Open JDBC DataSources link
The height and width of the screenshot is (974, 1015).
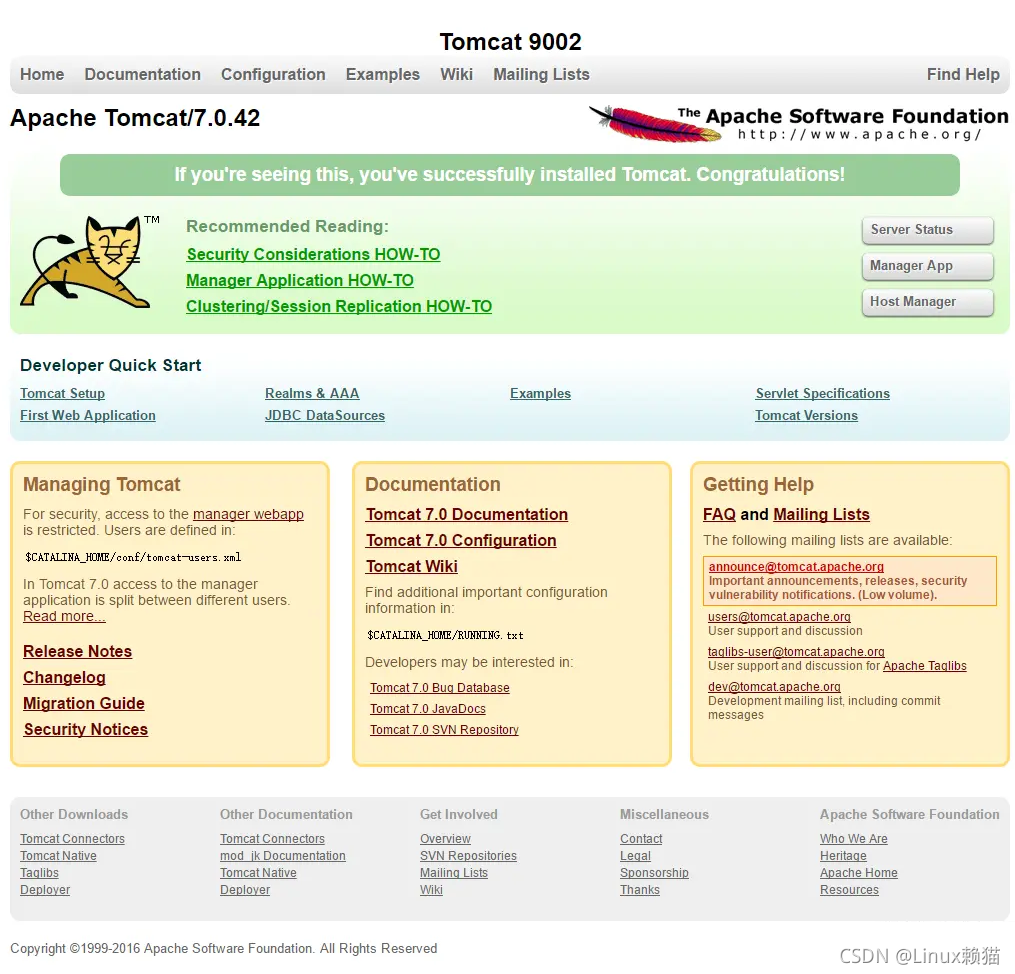pyautogui.click(x=325, y=415)
